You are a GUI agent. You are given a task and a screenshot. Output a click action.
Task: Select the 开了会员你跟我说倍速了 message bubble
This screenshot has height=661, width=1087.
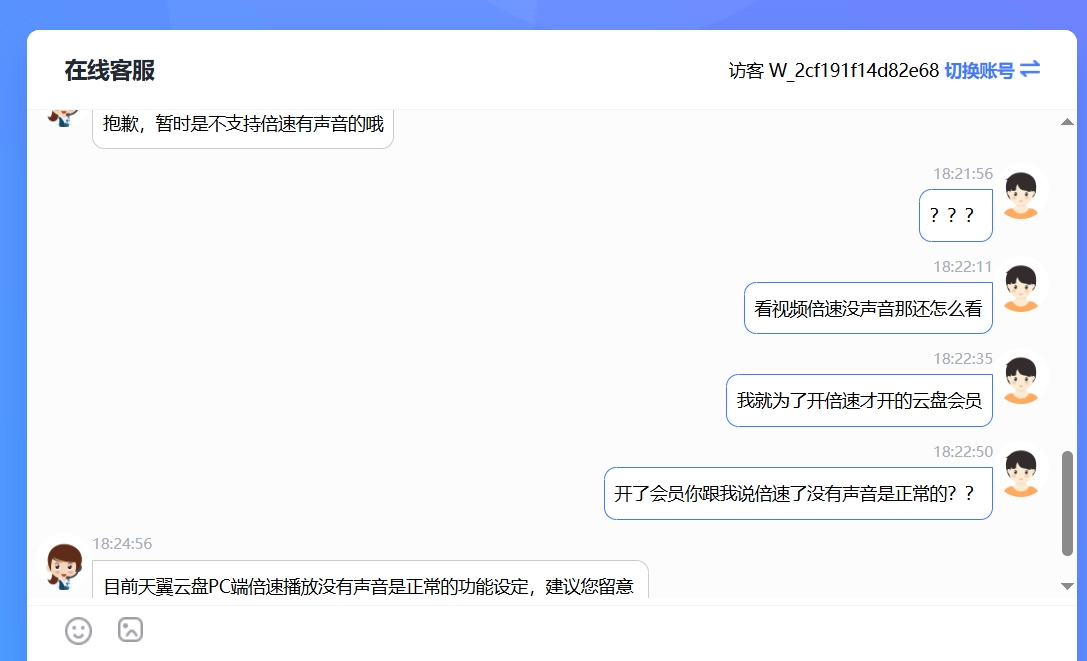point(797,494)
